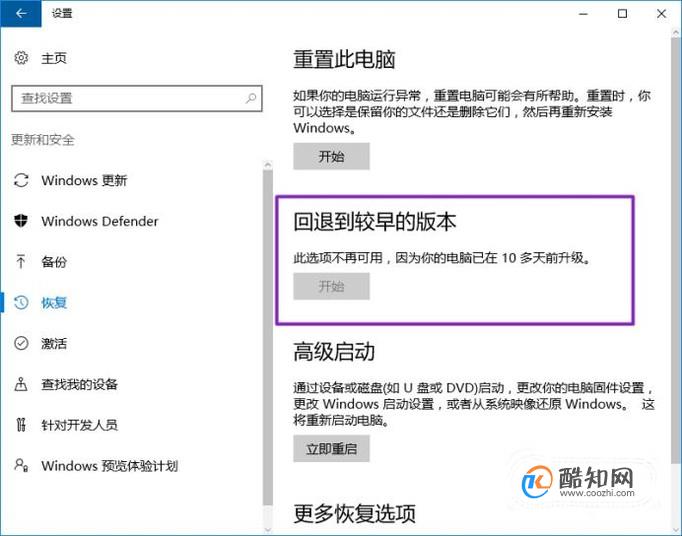Select 恢复 recovery section

54,303
